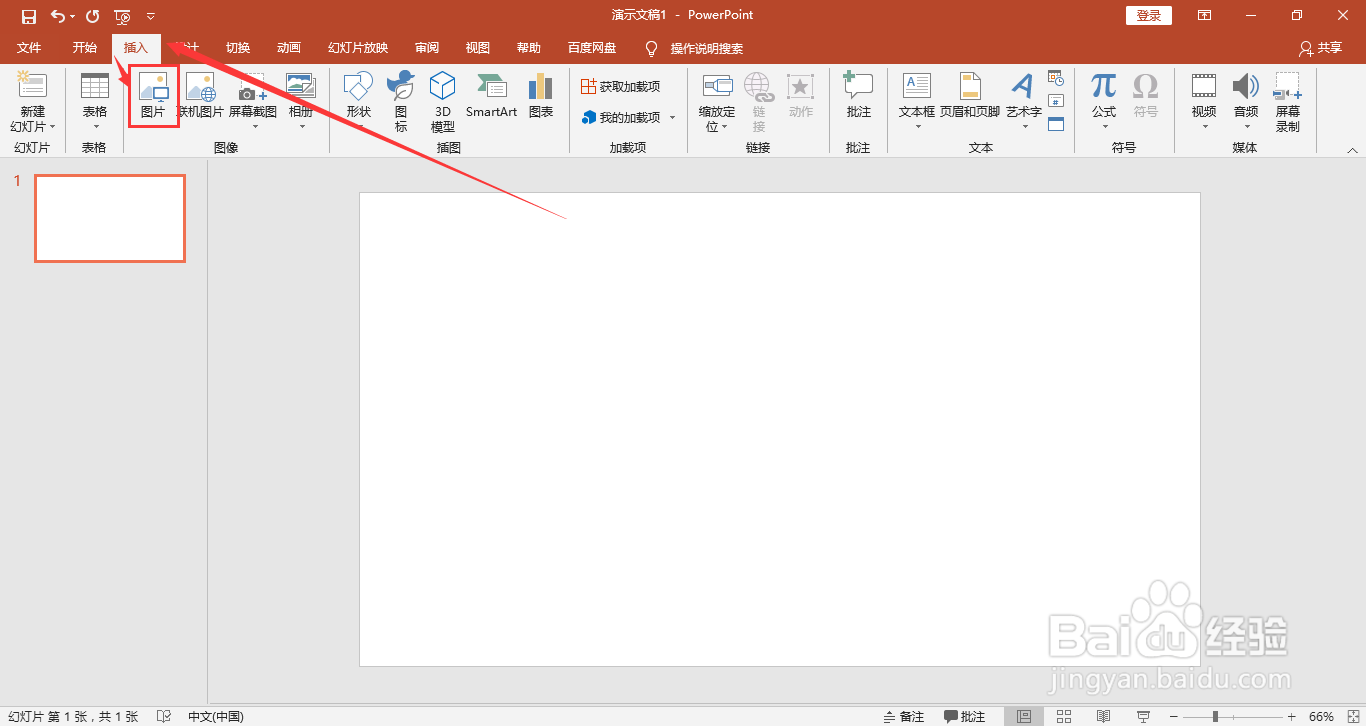Expand 我的加载项 dropdown arrow
This screenshot has width=1366, height=726.
672,118
